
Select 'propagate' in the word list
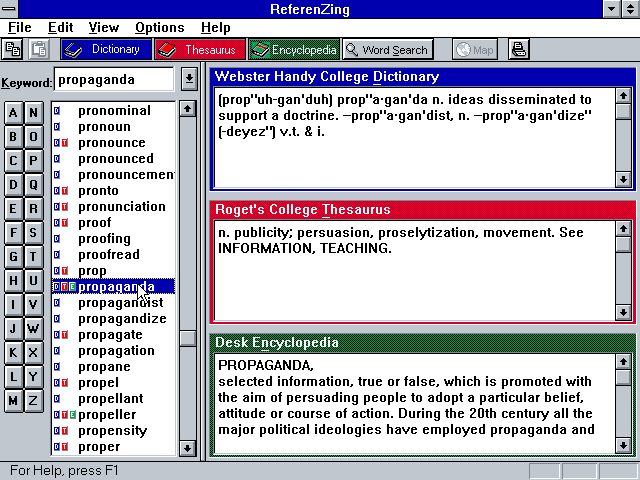114,335
